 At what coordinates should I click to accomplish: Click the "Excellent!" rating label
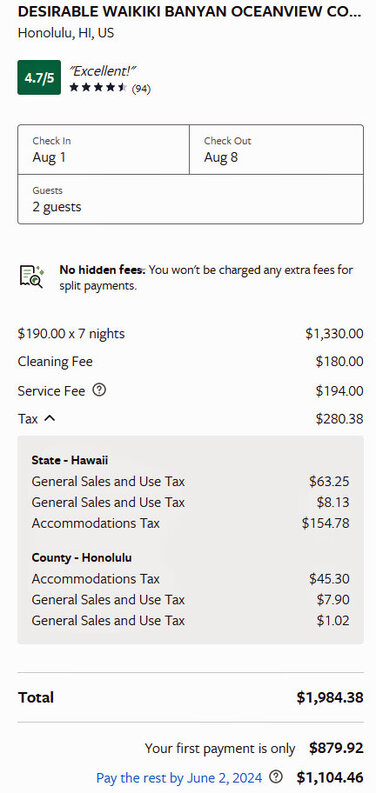pyautogui.click(x=103, y=71)
